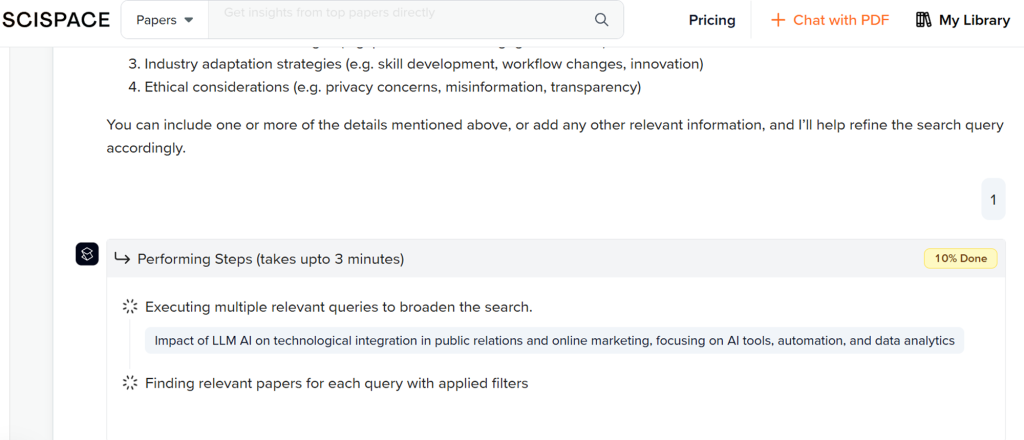Image resolution: width=1024 pixels, height=440 pixels.
Task: Open the Pricing page
Action: [711, 20]
